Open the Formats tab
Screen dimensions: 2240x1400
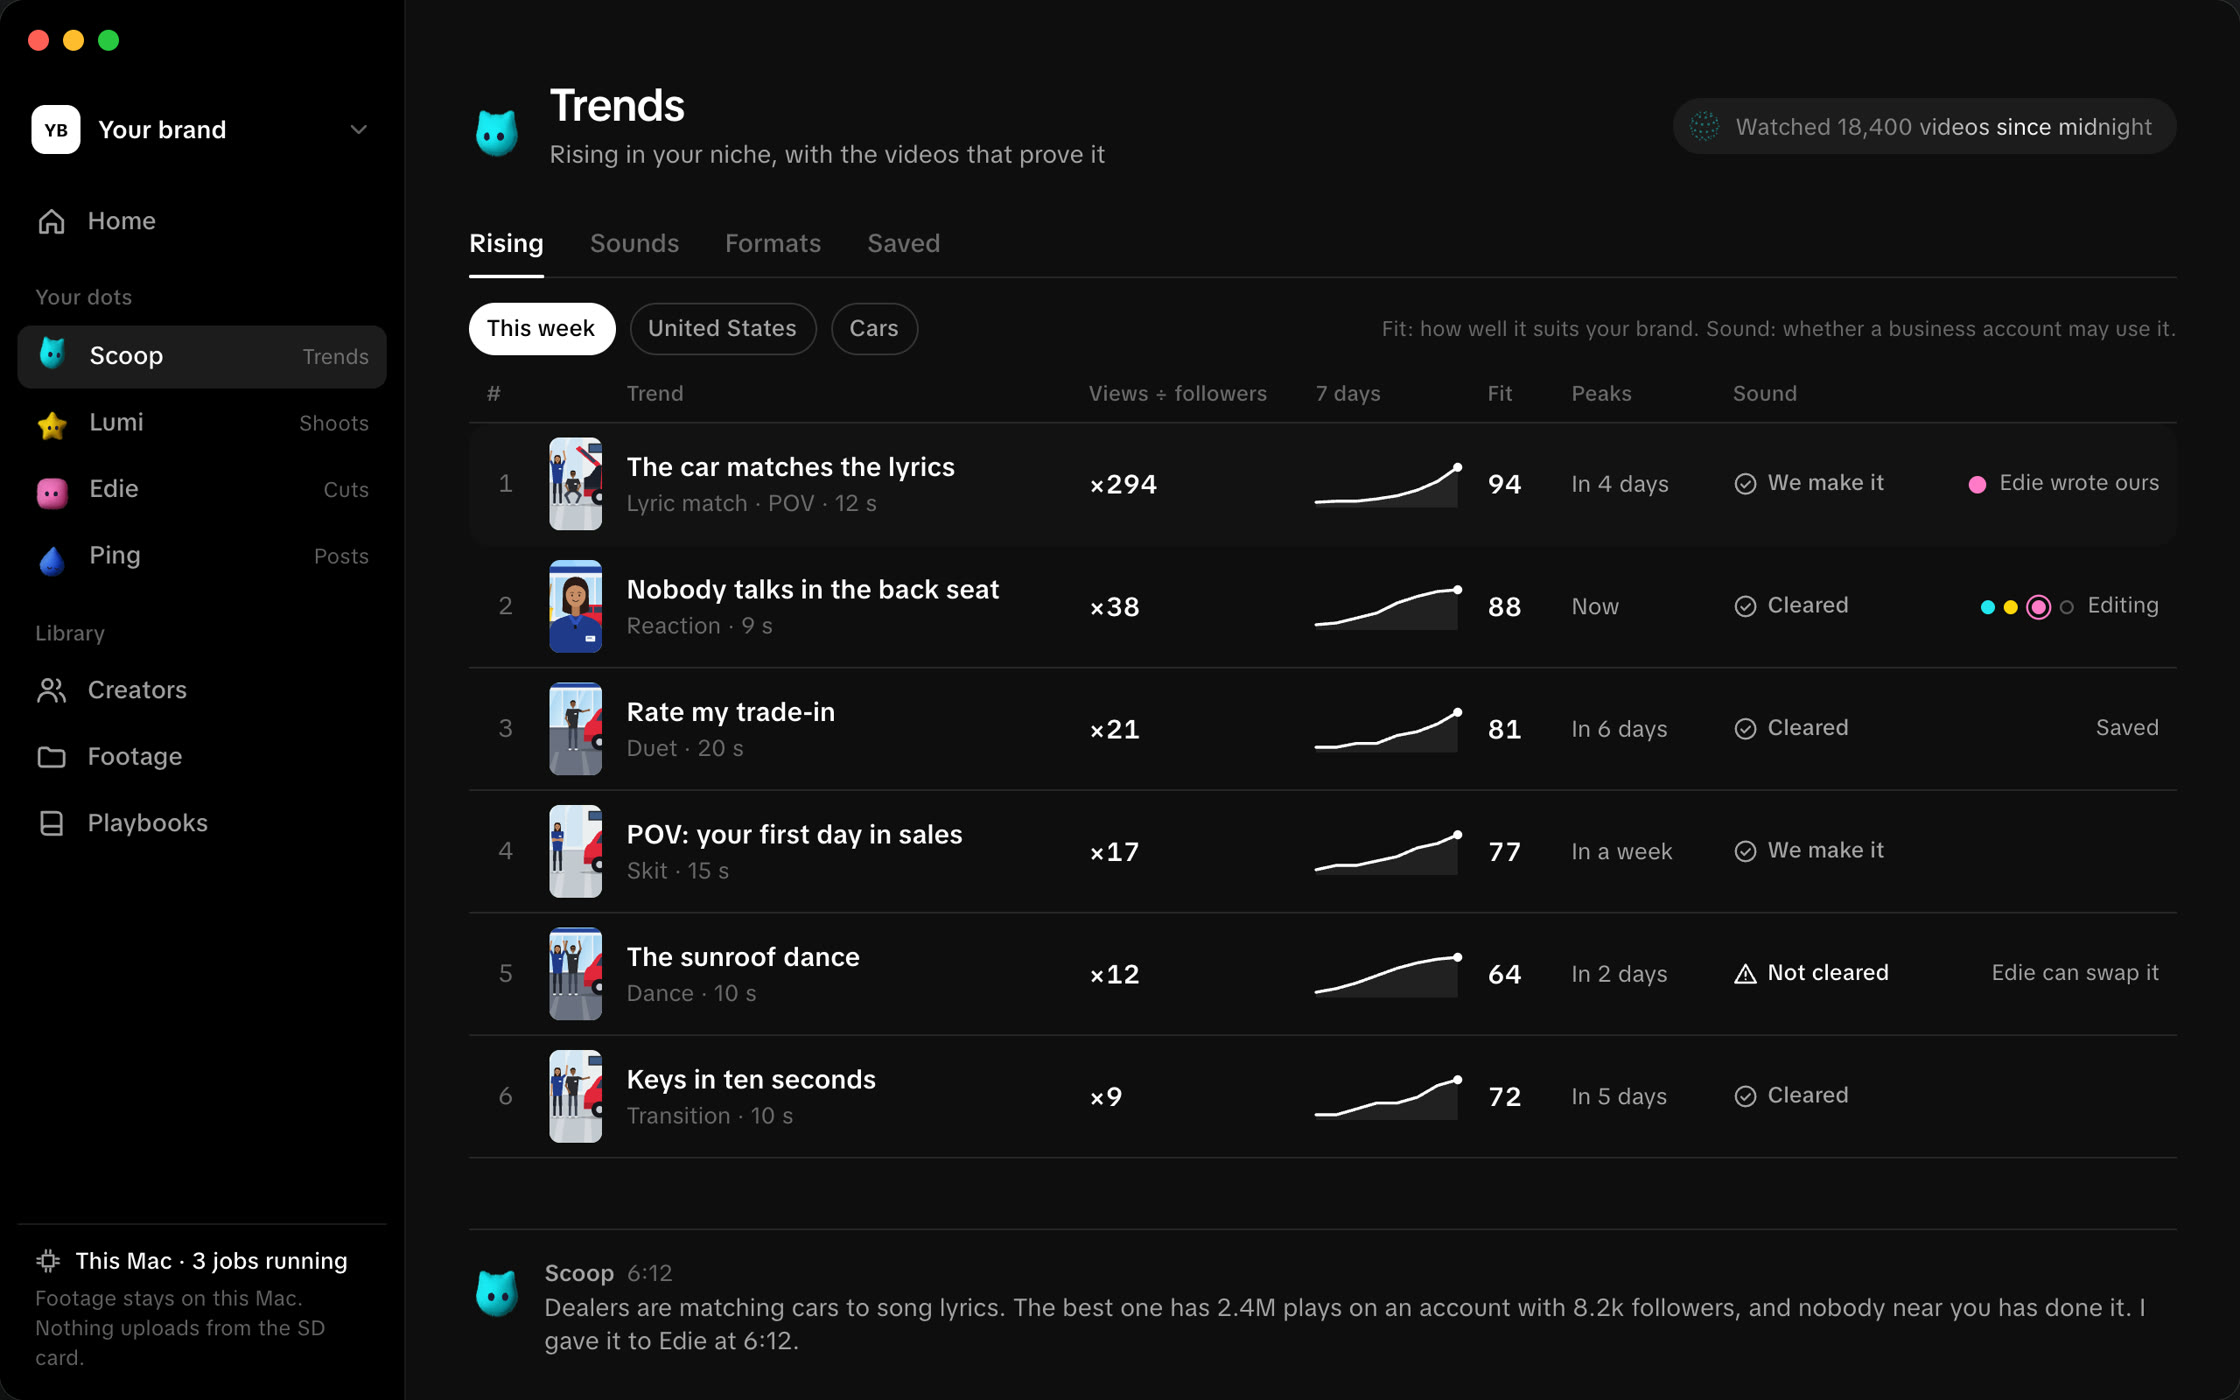773,243
